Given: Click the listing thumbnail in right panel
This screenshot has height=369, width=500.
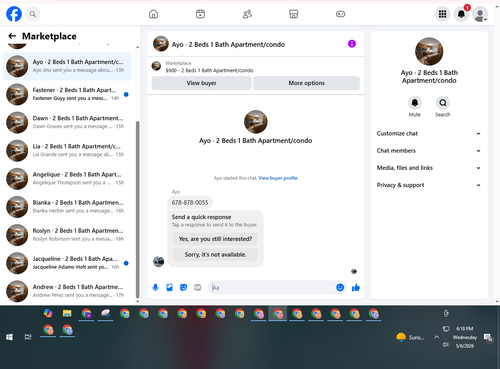Looking at the screenshot, I should point(429,51).
